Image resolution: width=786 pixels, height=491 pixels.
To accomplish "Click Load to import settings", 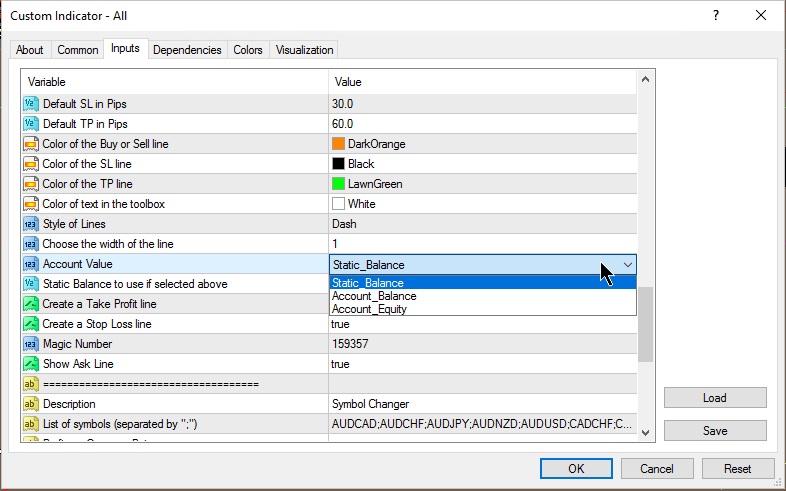I will click(715, 398).
